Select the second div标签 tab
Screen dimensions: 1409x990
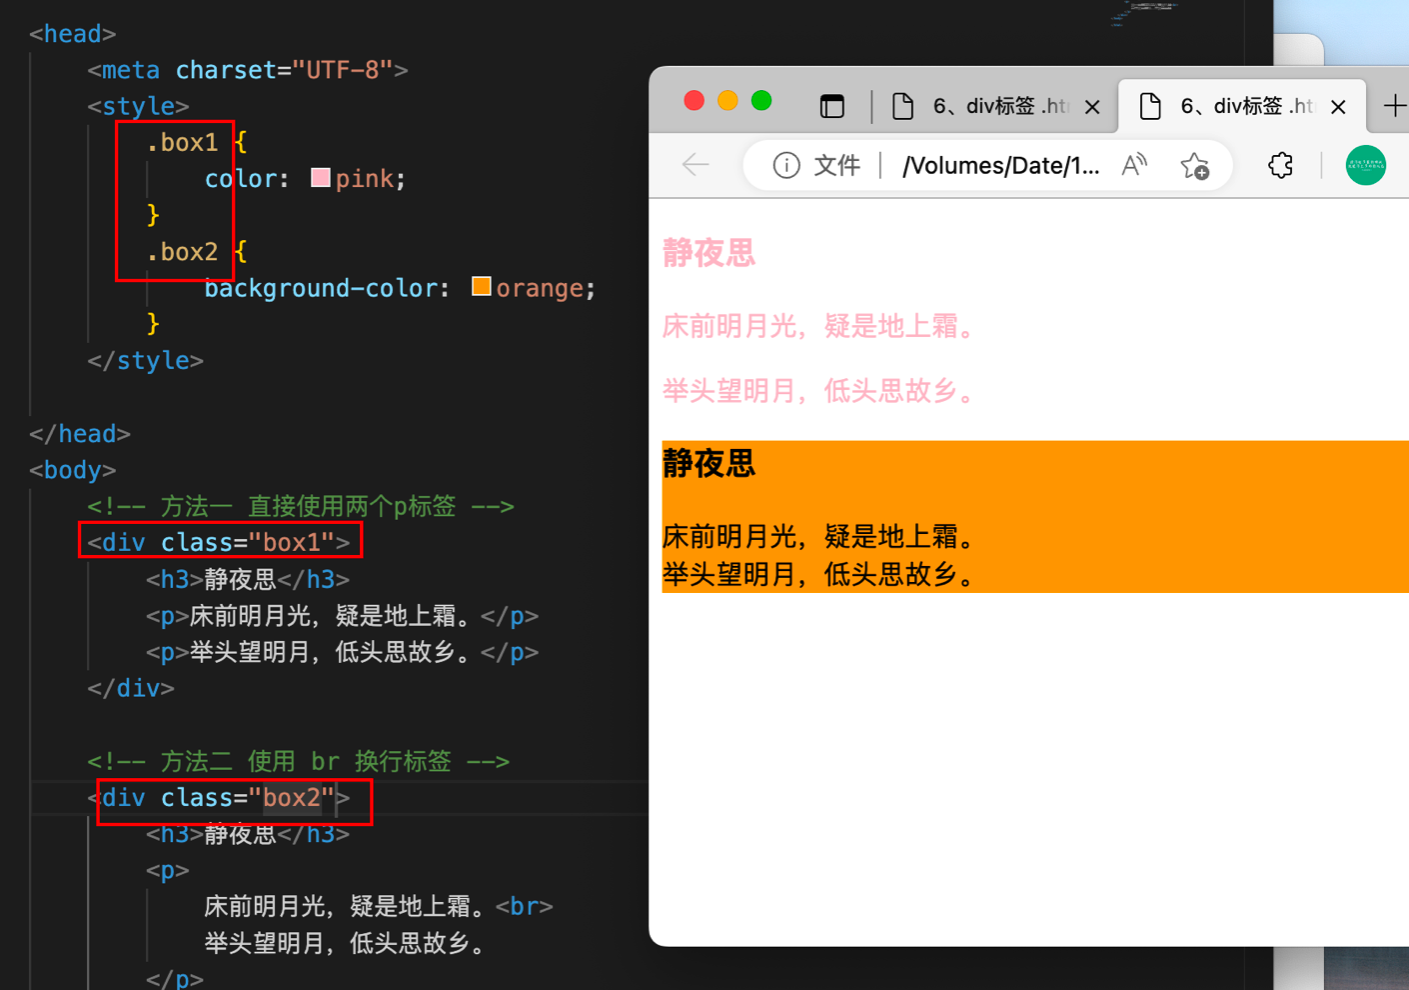click(1232, 106)
